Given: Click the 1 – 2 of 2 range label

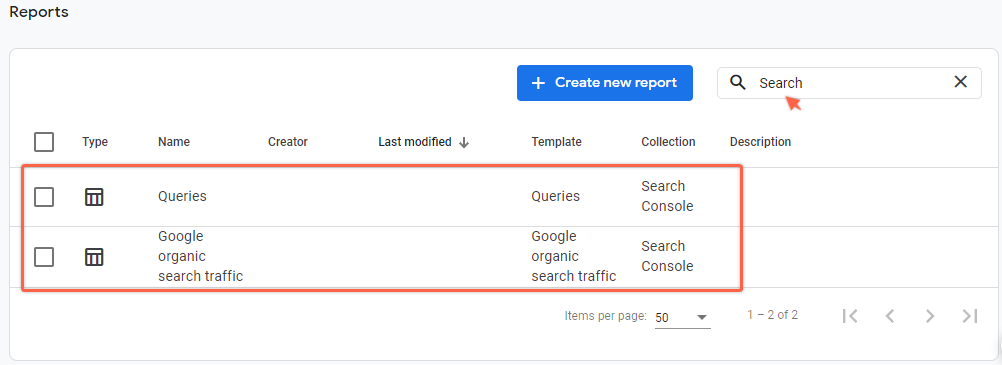Looking at the screenshot, I should click(773, 315).
